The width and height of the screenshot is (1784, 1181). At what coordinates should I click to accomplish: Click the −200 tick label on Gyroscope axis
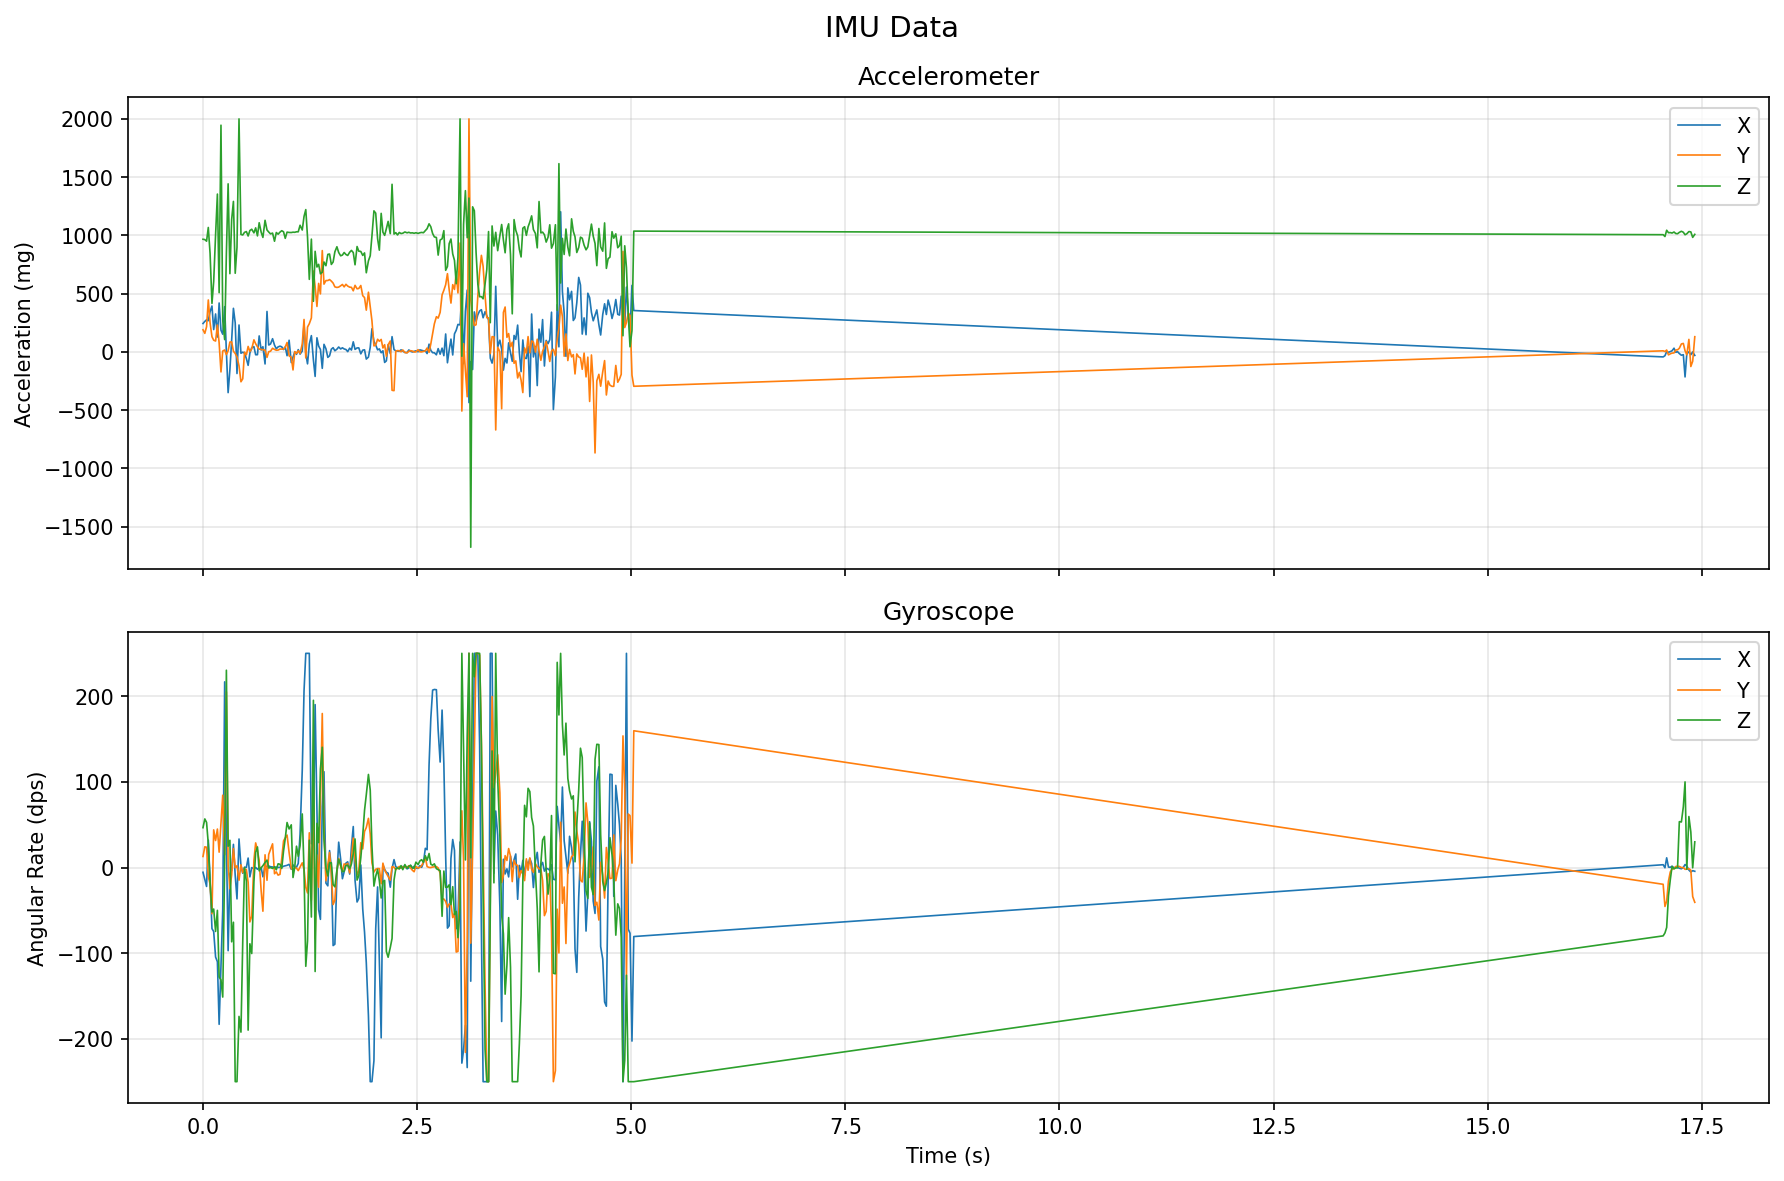coord(88,1039)
